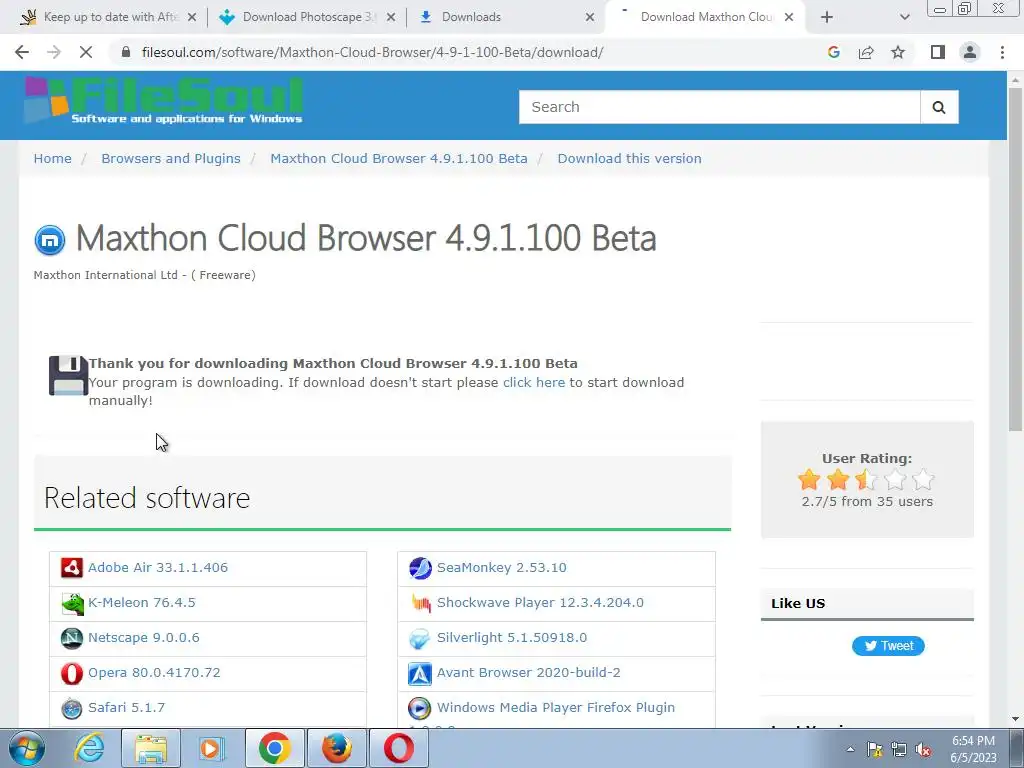The height and width of the screenshot is (768, 1024).
Task: Click the Maxthon blue logo icon
Action: 50,240
